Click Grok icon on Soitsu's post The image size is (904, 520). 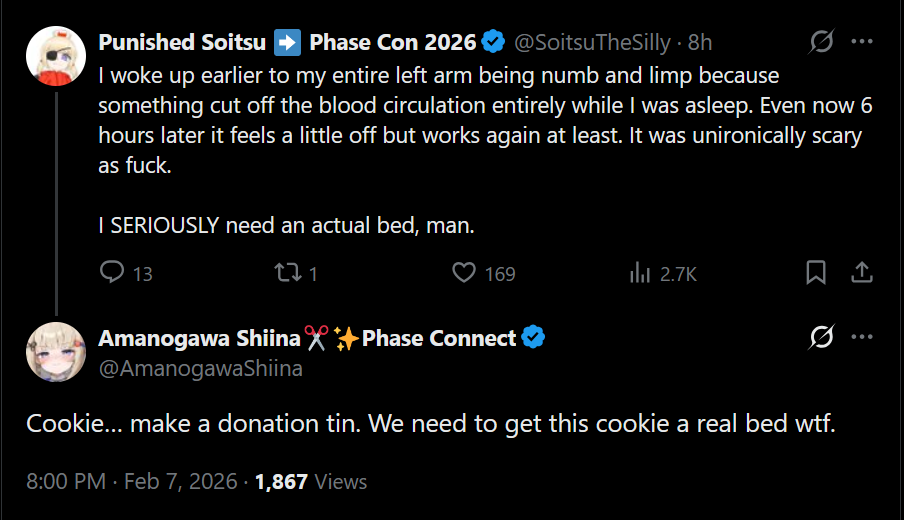(821, 42)
